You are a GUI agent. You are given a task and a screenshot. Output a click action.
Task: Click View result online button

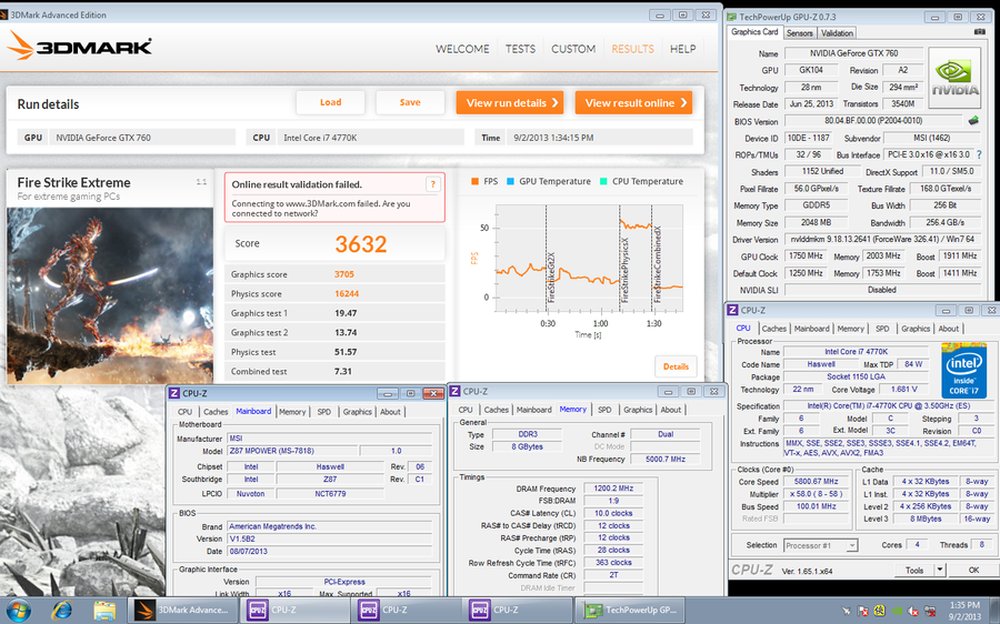[x=634, y=103]
